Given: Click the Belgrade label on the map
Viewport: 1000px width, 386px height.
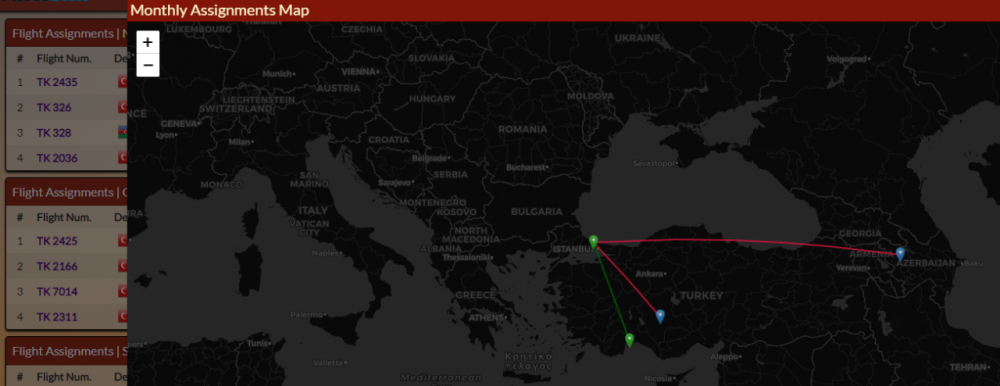Looking at the screenshot, I should 430,157.
